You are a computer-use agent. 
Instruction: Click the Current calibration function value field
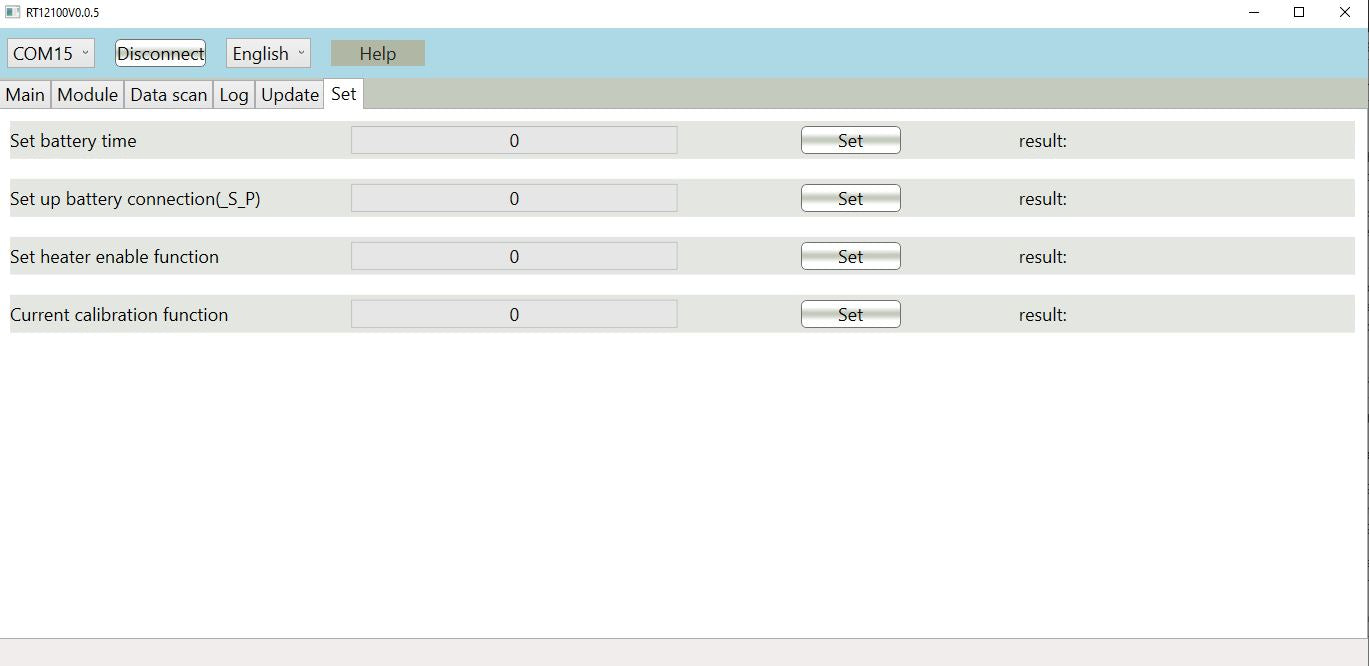point(514,315)
